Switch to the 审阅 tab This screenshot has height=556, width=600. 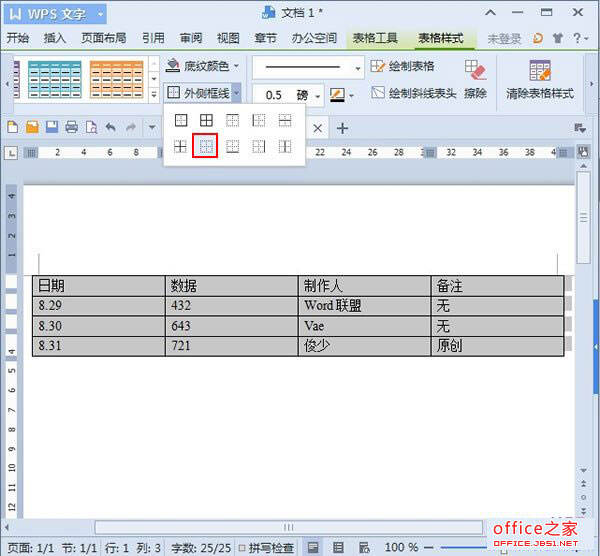pos(191,38)
